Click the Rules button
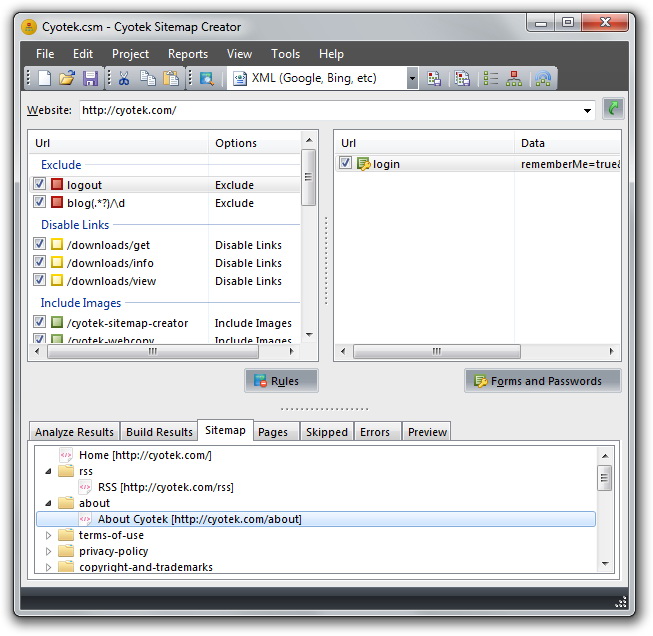 [281, 380]
